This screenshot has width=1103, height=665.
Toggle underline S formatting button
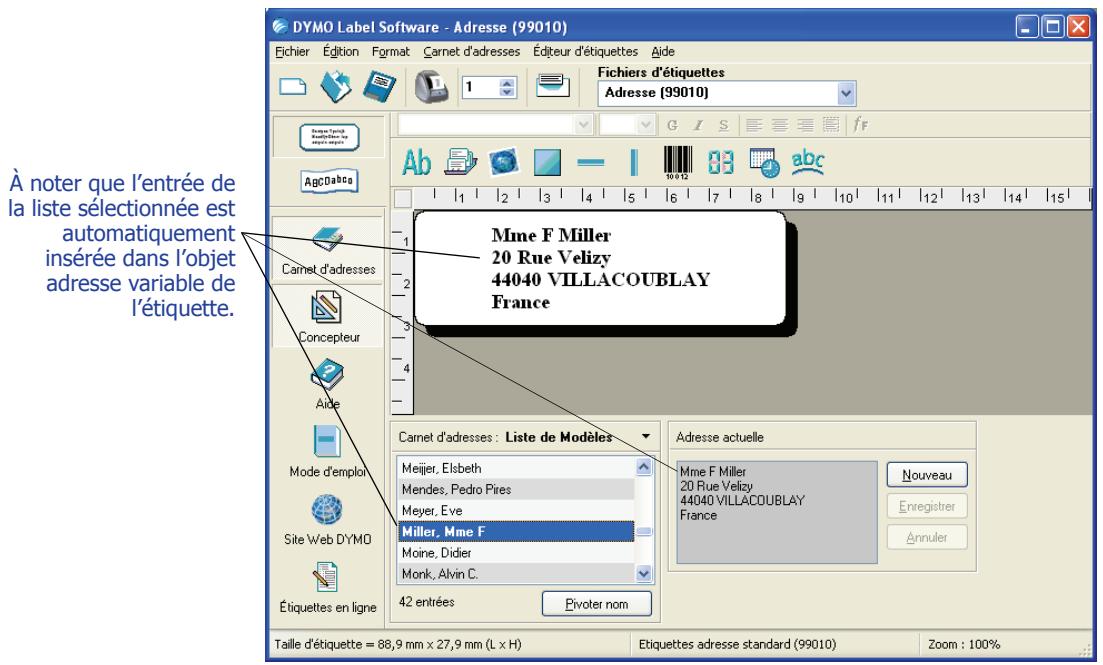pos(723,125)
